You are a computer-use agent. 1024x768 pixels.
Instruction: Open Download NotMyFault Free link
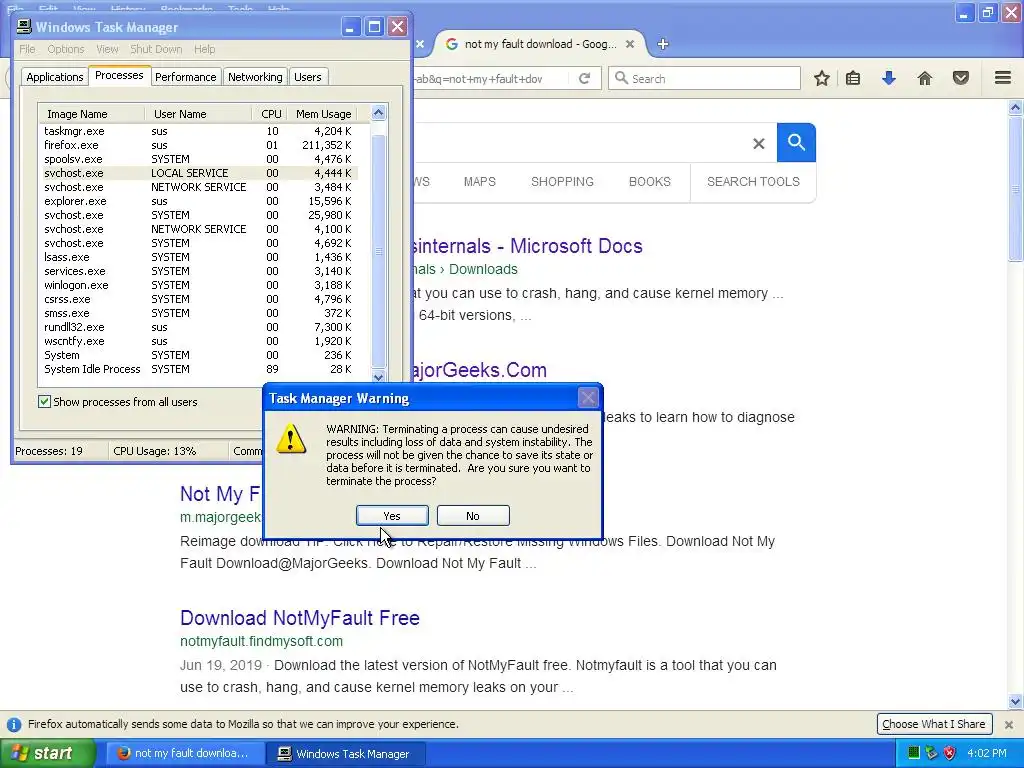300,618
